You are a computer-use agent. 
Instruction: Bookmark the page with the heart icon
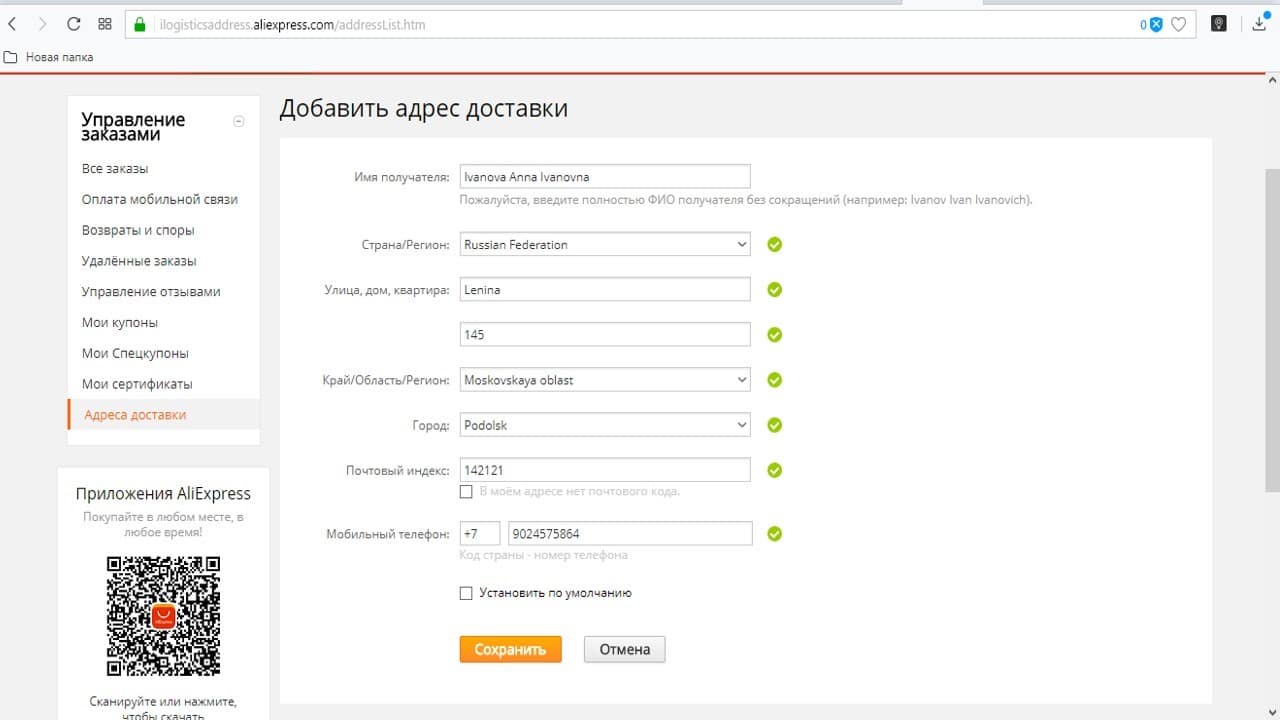[1179, 24]
